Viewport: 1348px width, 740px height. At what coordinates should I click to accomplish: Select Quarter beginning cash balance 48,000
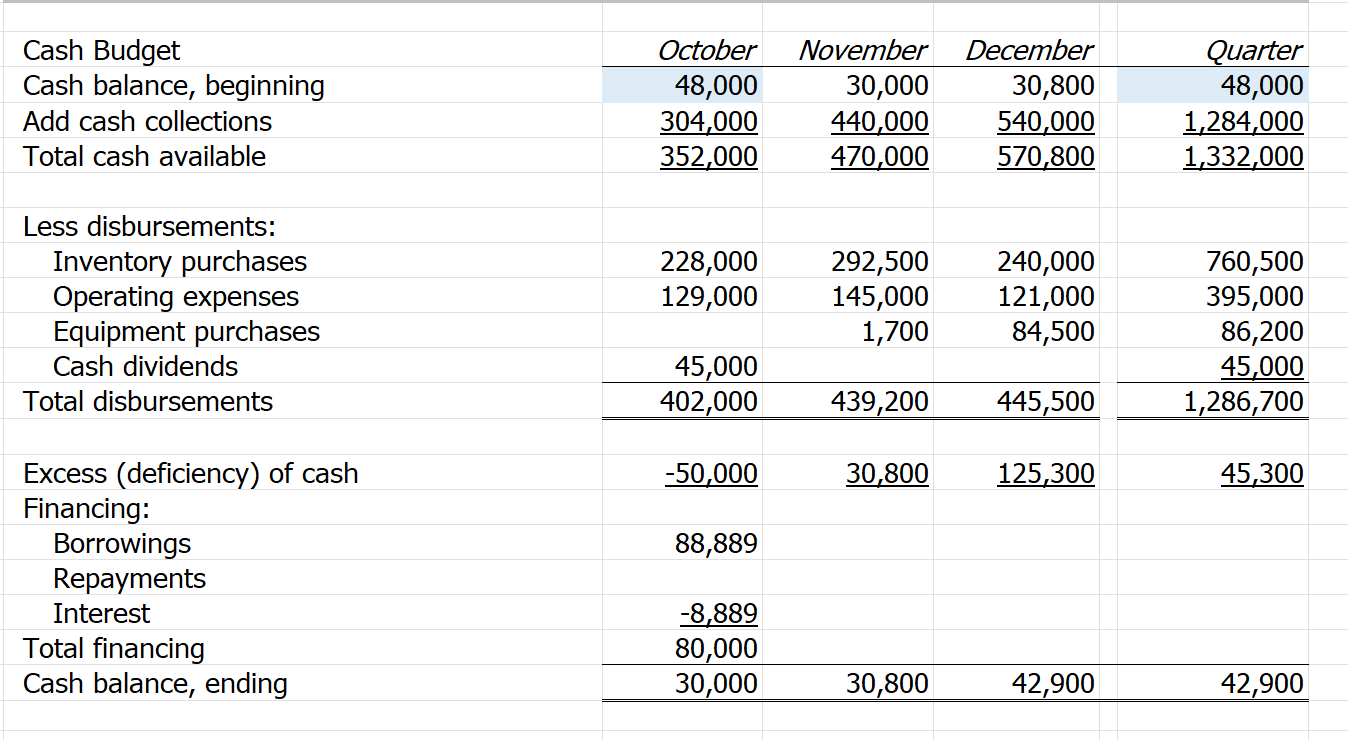pyautogui.click(x=1261, y=85)
